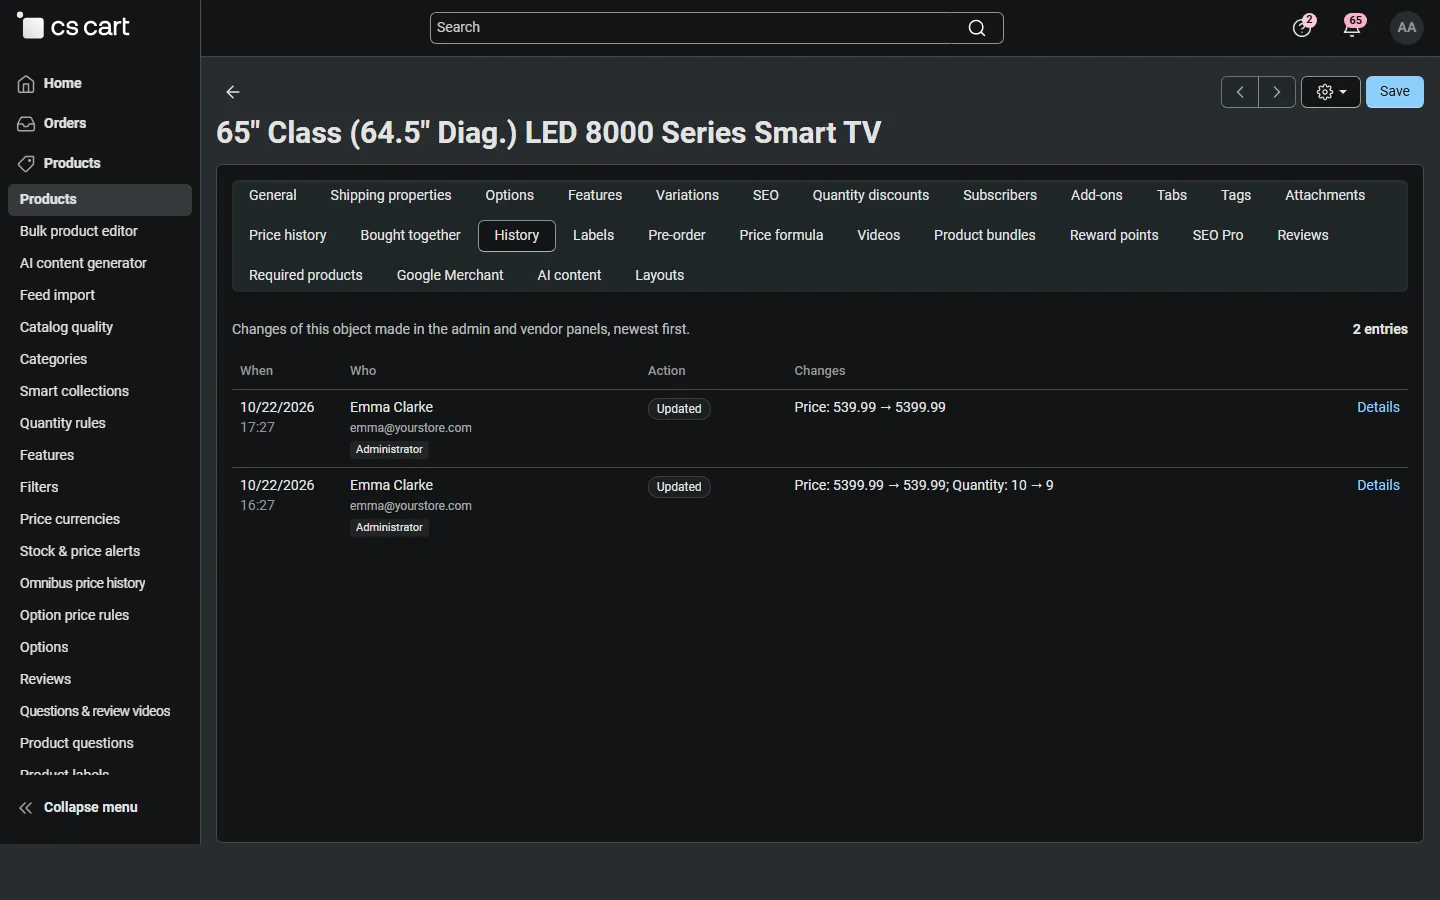Open the quick-start icon with badge 2
Screen dimensions: 1440x900
coord(1302,27)
